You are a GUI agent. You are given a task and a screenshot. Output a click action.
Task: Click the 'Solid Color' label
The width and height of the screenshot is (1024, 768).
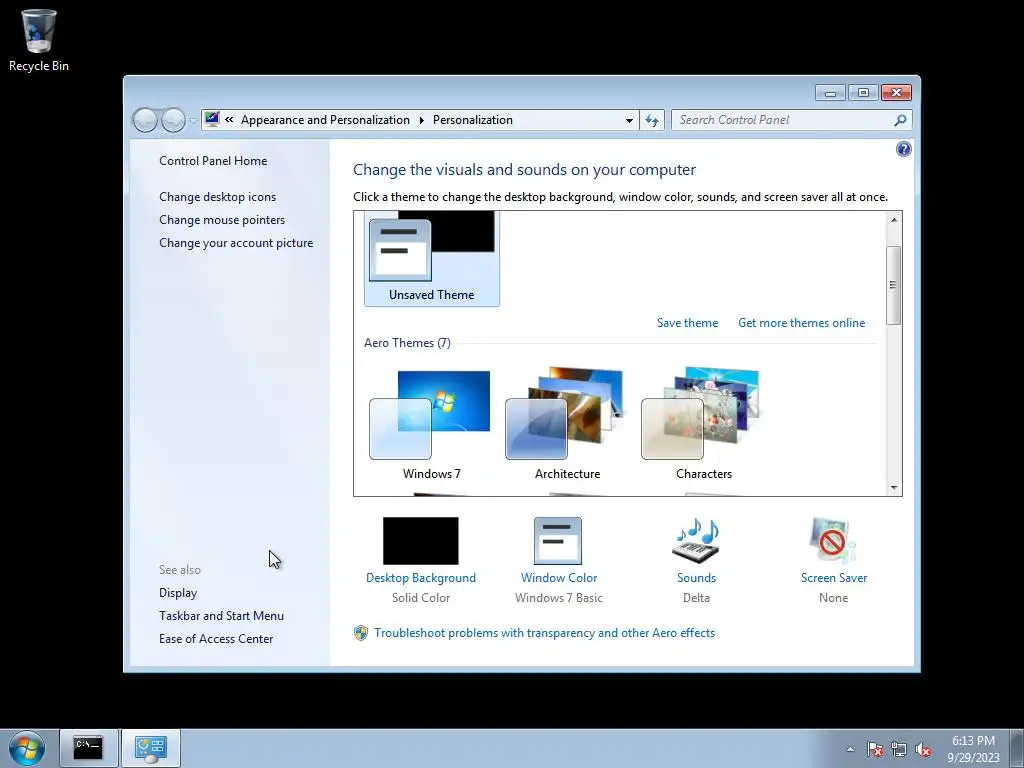coord(421,598)
